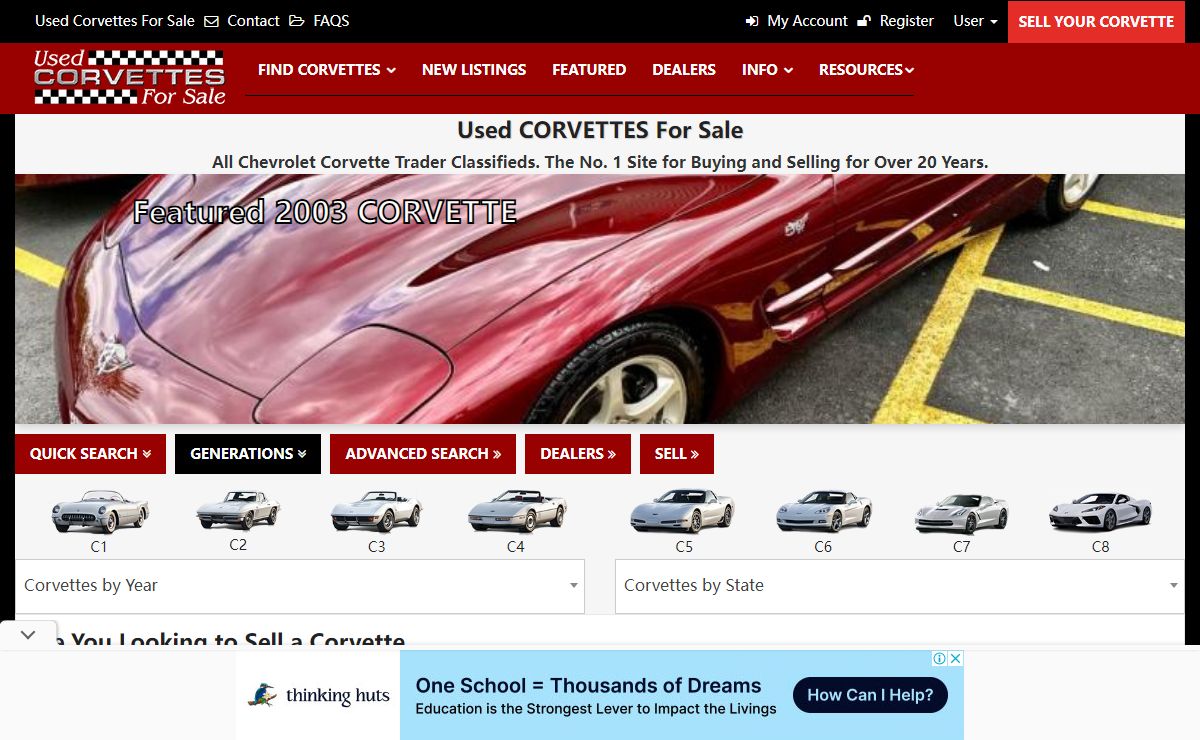Close the ad with the X icon

click(x=955, y=658)
